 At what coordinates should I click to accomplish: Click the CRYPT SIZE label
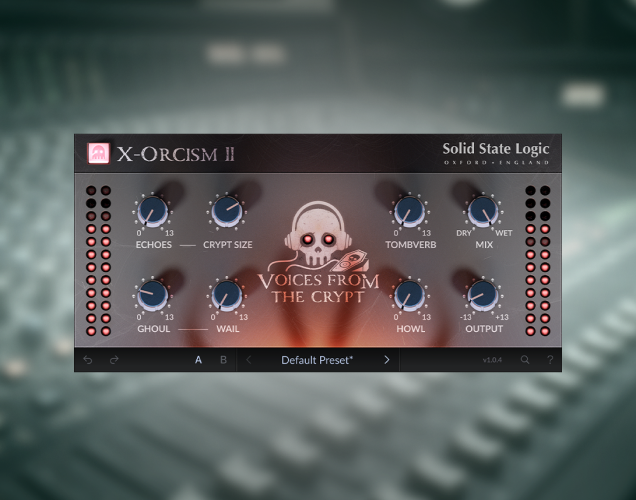[x=228, y=245]
